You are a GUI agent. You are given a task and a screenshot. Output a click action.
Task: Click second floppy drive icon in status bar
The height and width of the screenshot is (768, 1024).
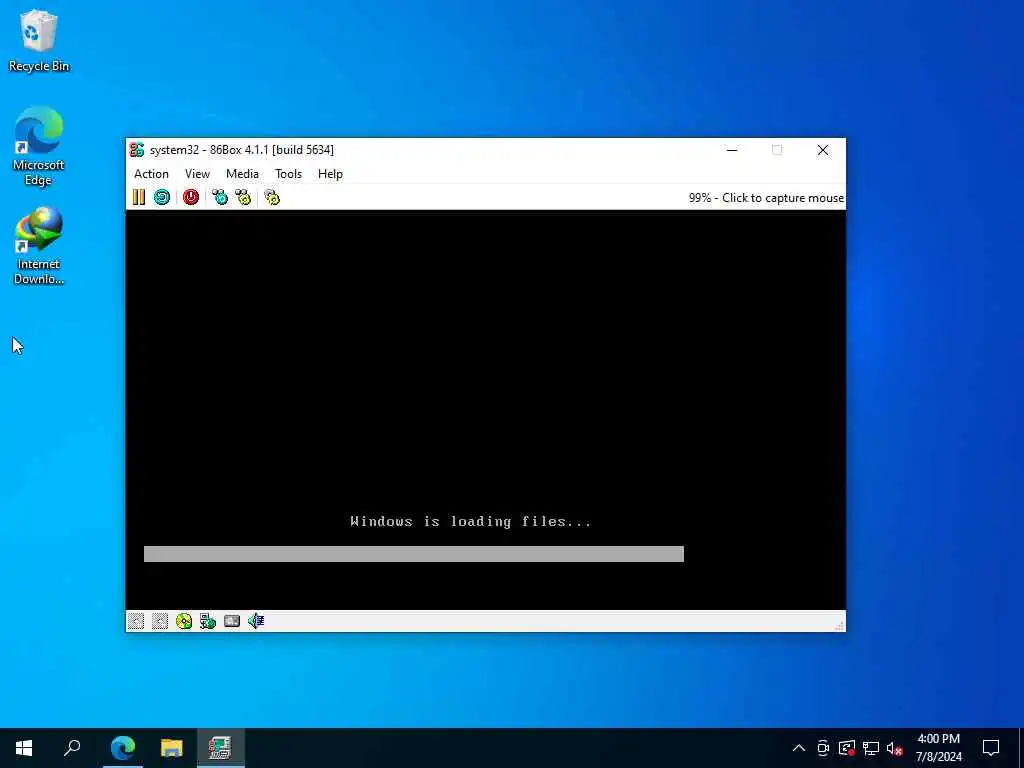point(160,621)
